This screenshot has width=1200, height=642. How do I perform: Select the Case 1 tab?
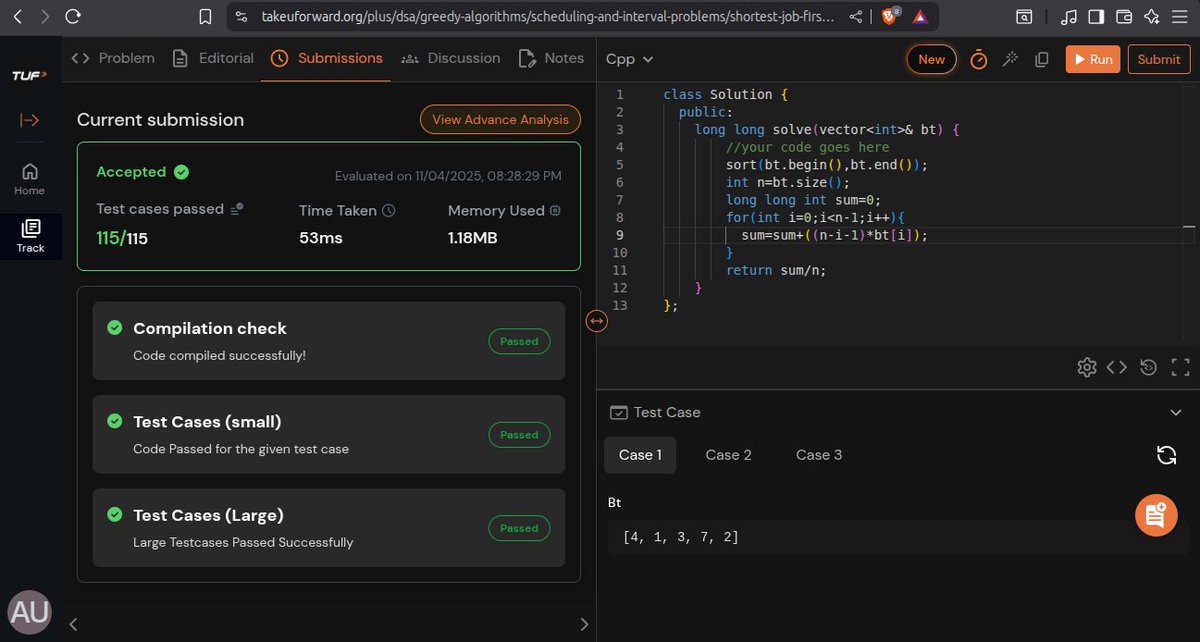point(640,455)
